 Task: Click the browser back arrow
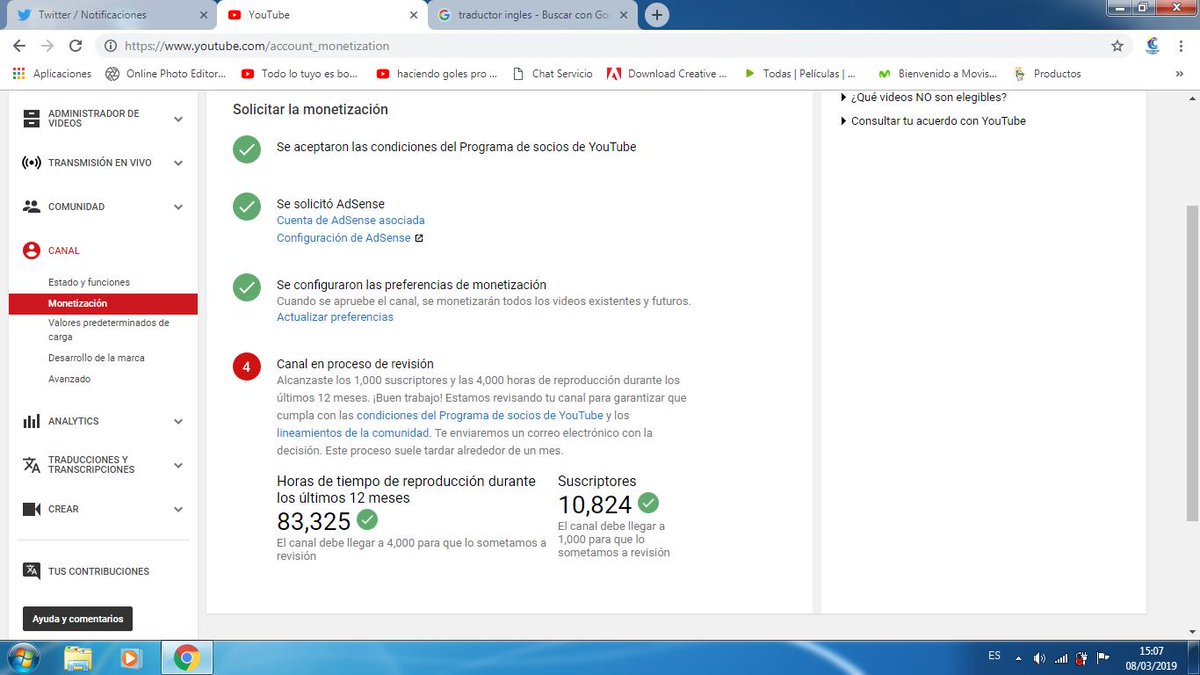[x=19, y=46]
